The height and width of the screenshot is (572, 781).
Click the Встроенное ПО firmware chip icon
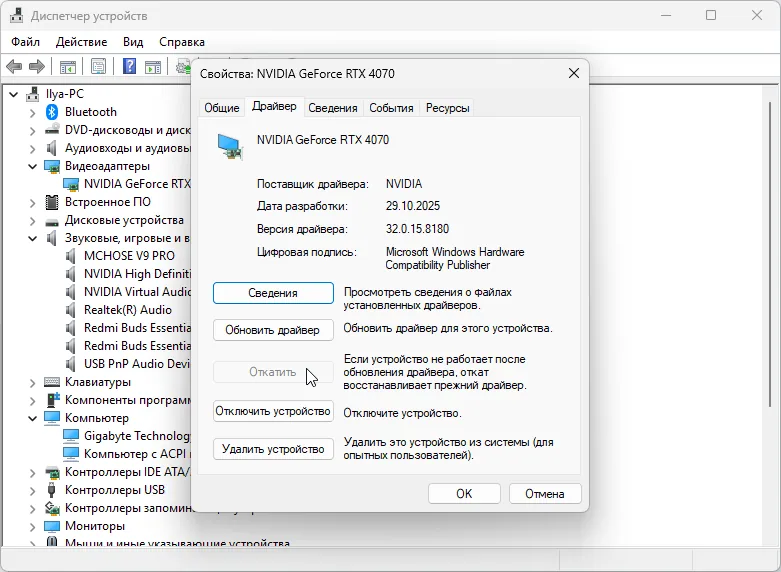tap(52, 202)
